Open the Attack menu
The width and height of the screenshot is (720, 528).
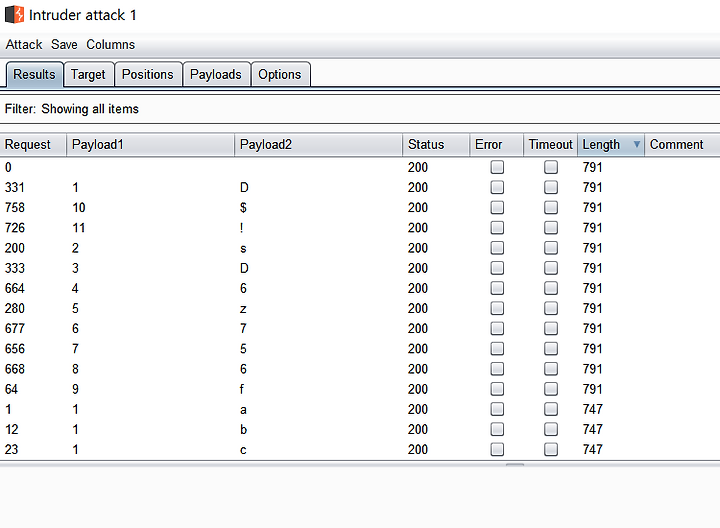24,45
